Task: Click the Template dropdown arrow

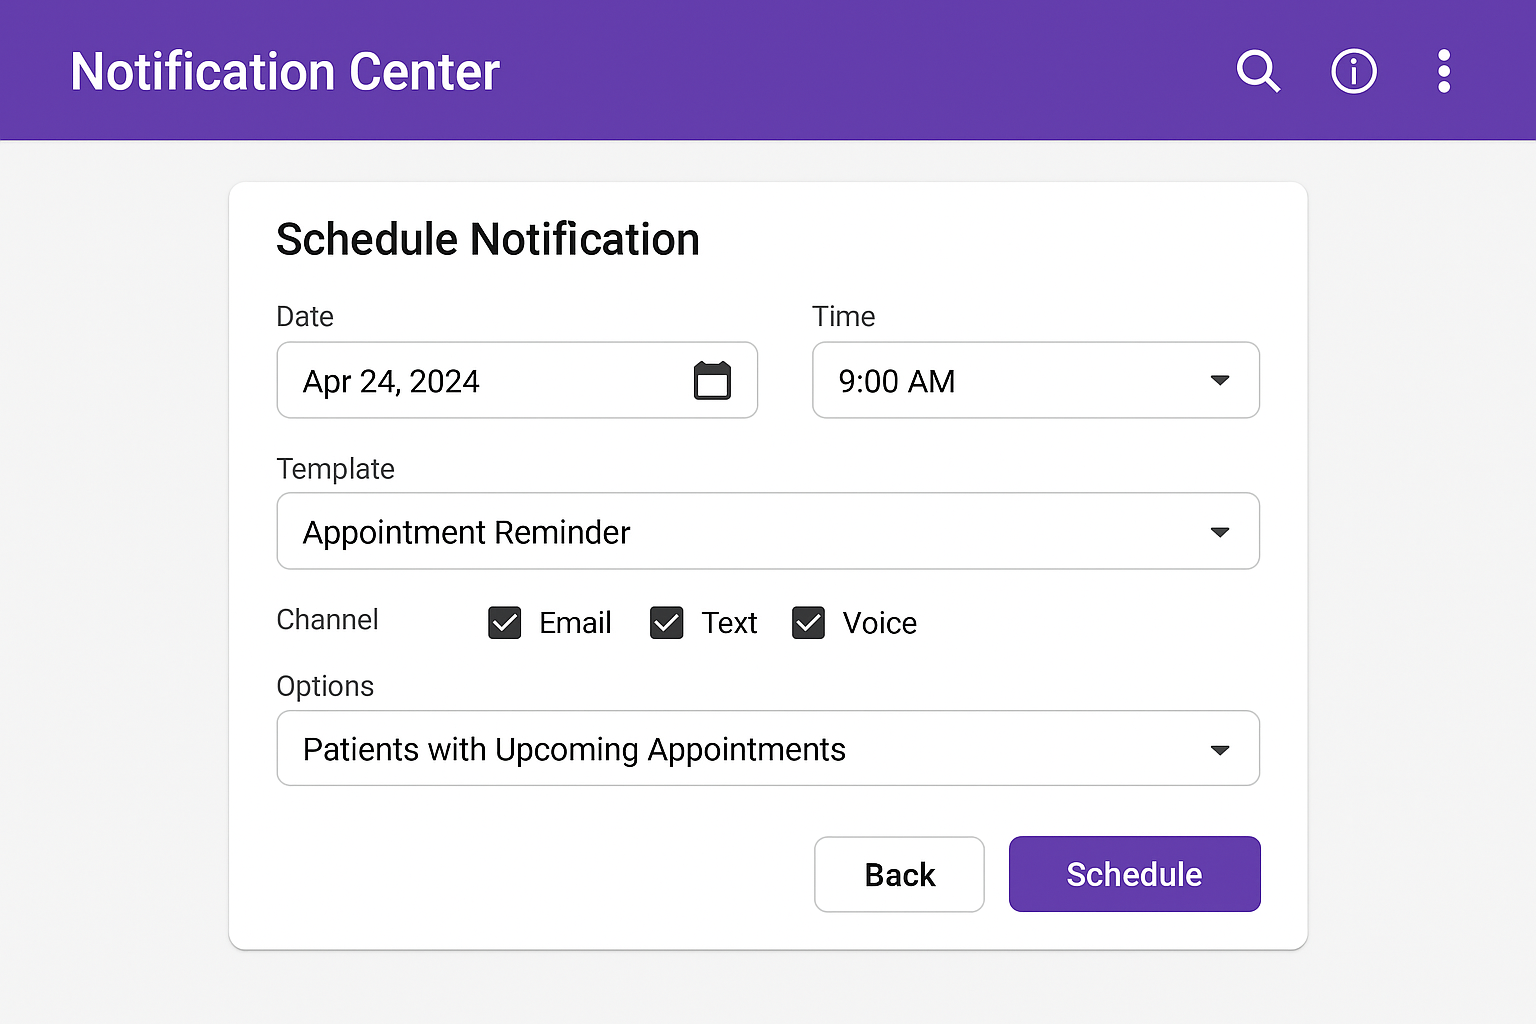Action: (1219, 531)
